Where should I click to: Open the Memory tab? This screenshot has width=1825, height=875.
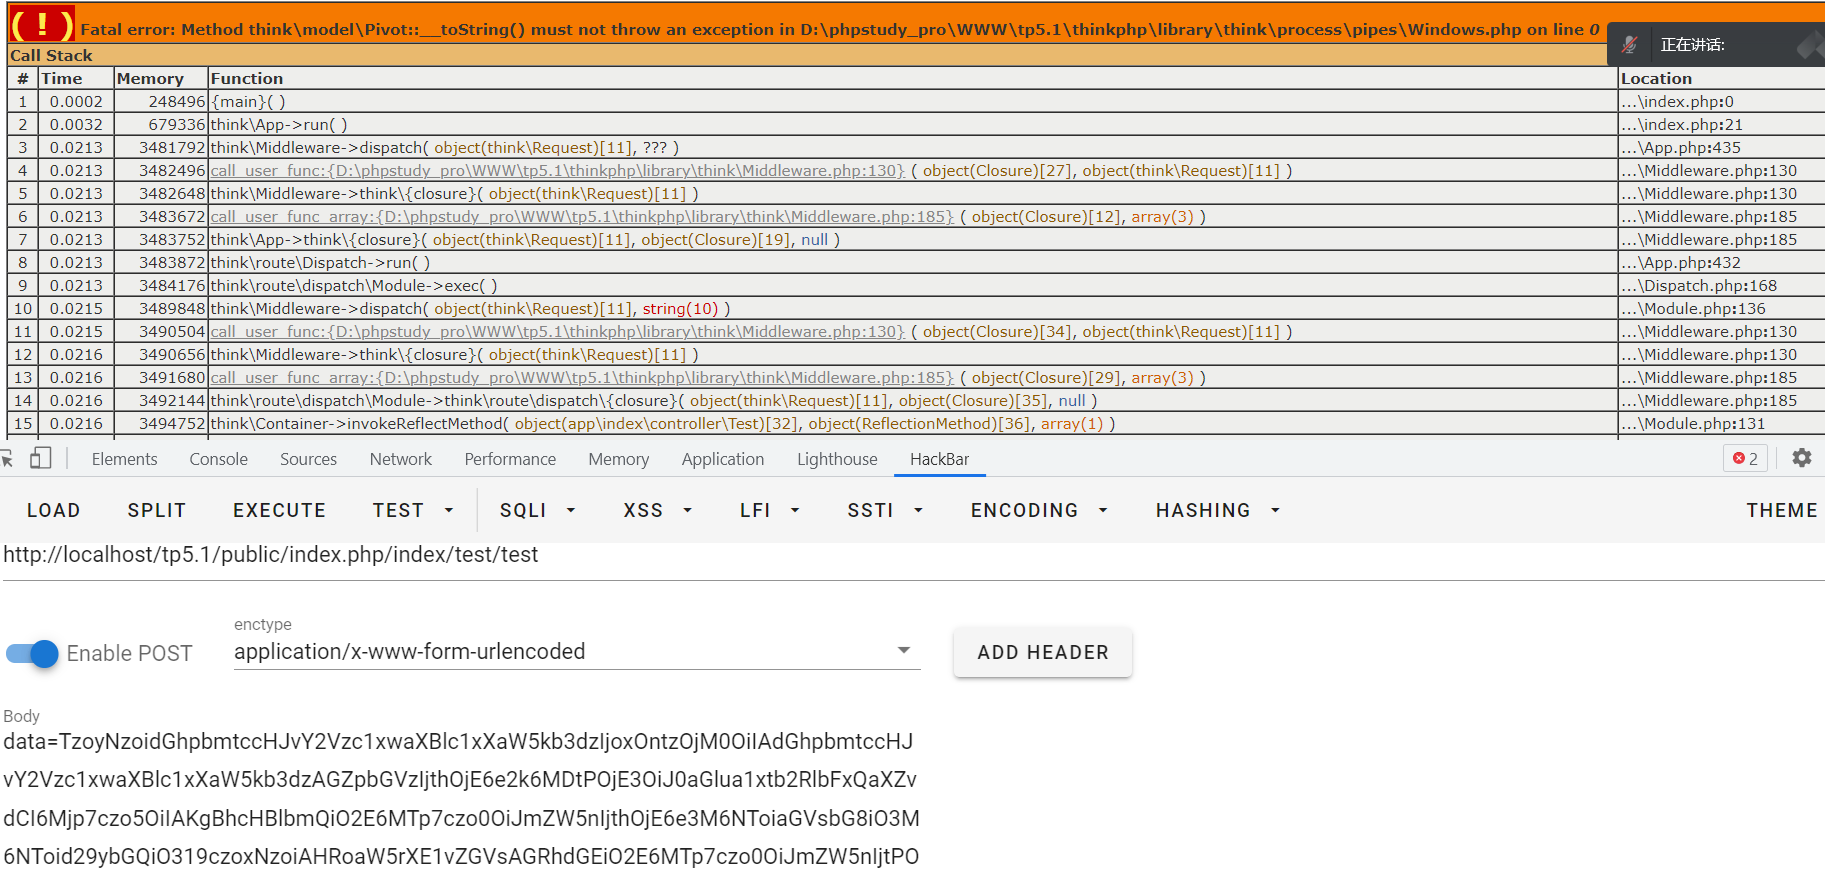618,459
